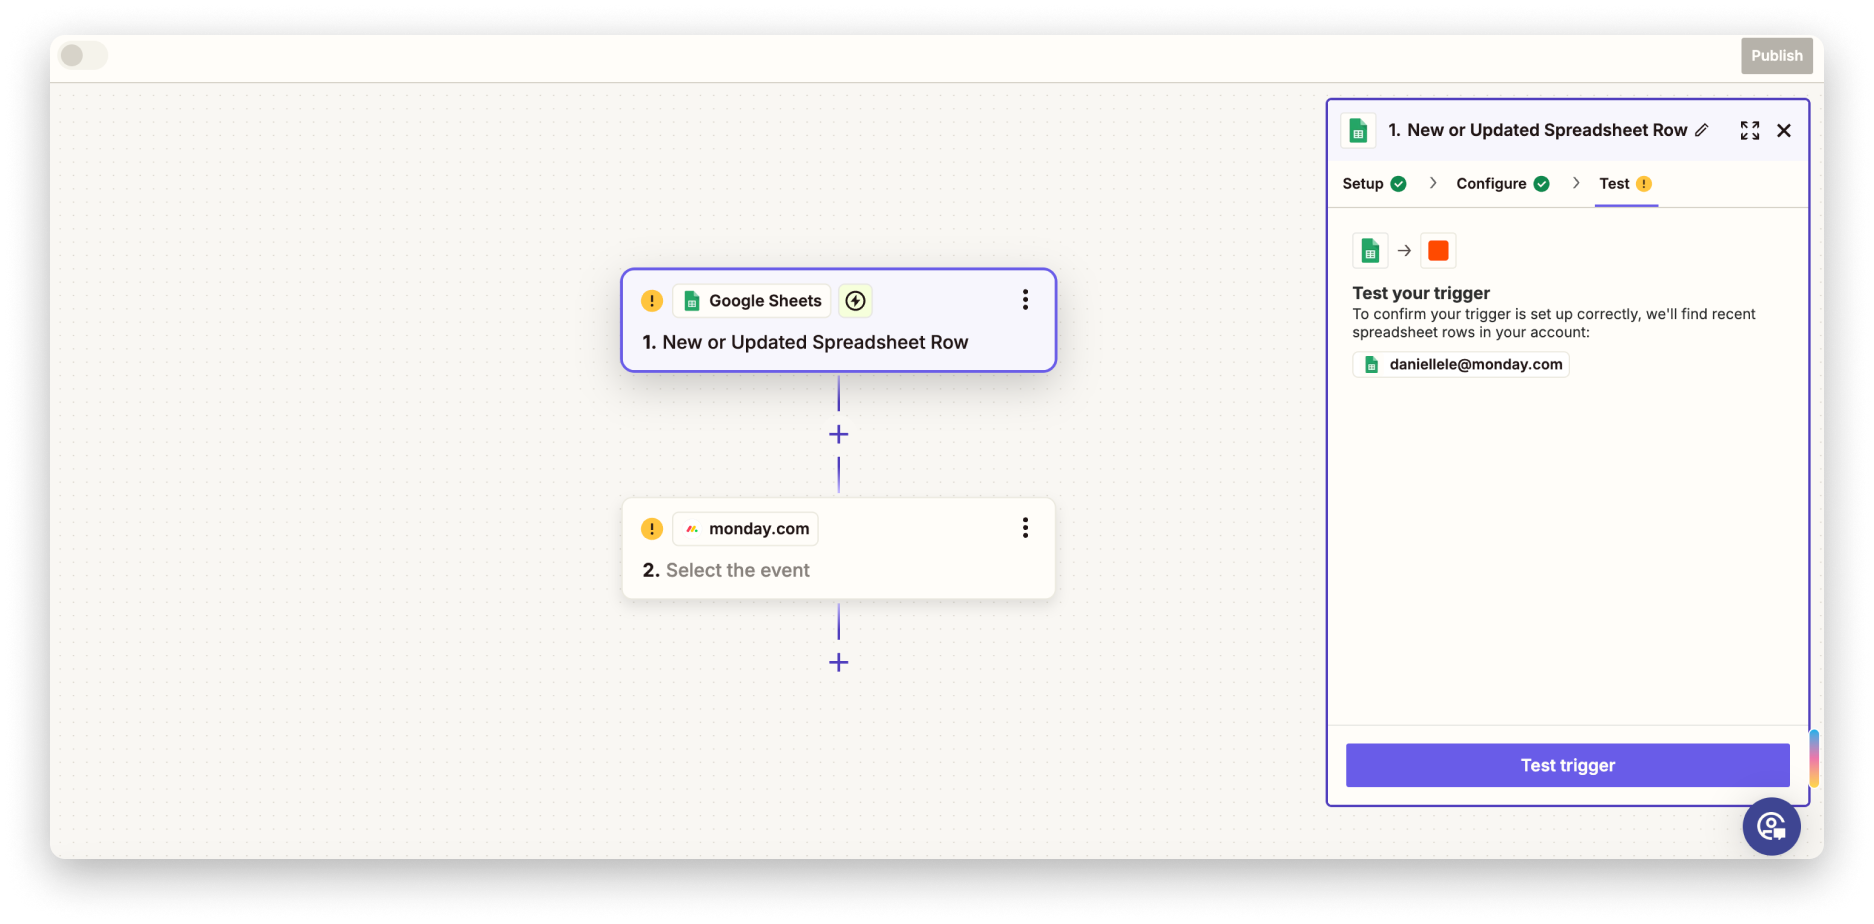Click the chevron between Configure and Test
This screenshot has height=924, width=1874.
pyautogui.click(x=1576, y=183)
